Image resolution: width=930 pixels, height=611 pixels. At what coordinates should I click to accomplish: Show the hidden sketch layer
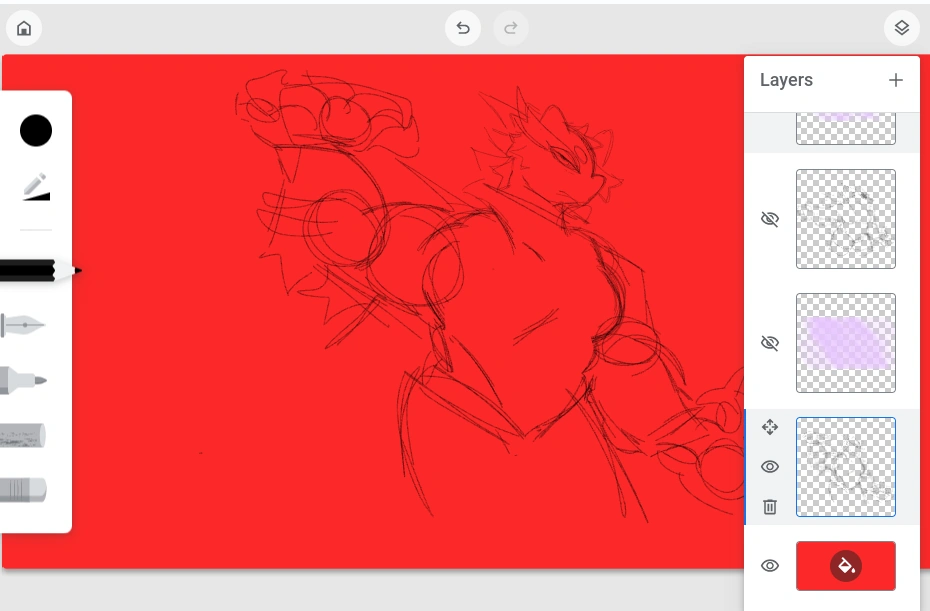(769, 218)
